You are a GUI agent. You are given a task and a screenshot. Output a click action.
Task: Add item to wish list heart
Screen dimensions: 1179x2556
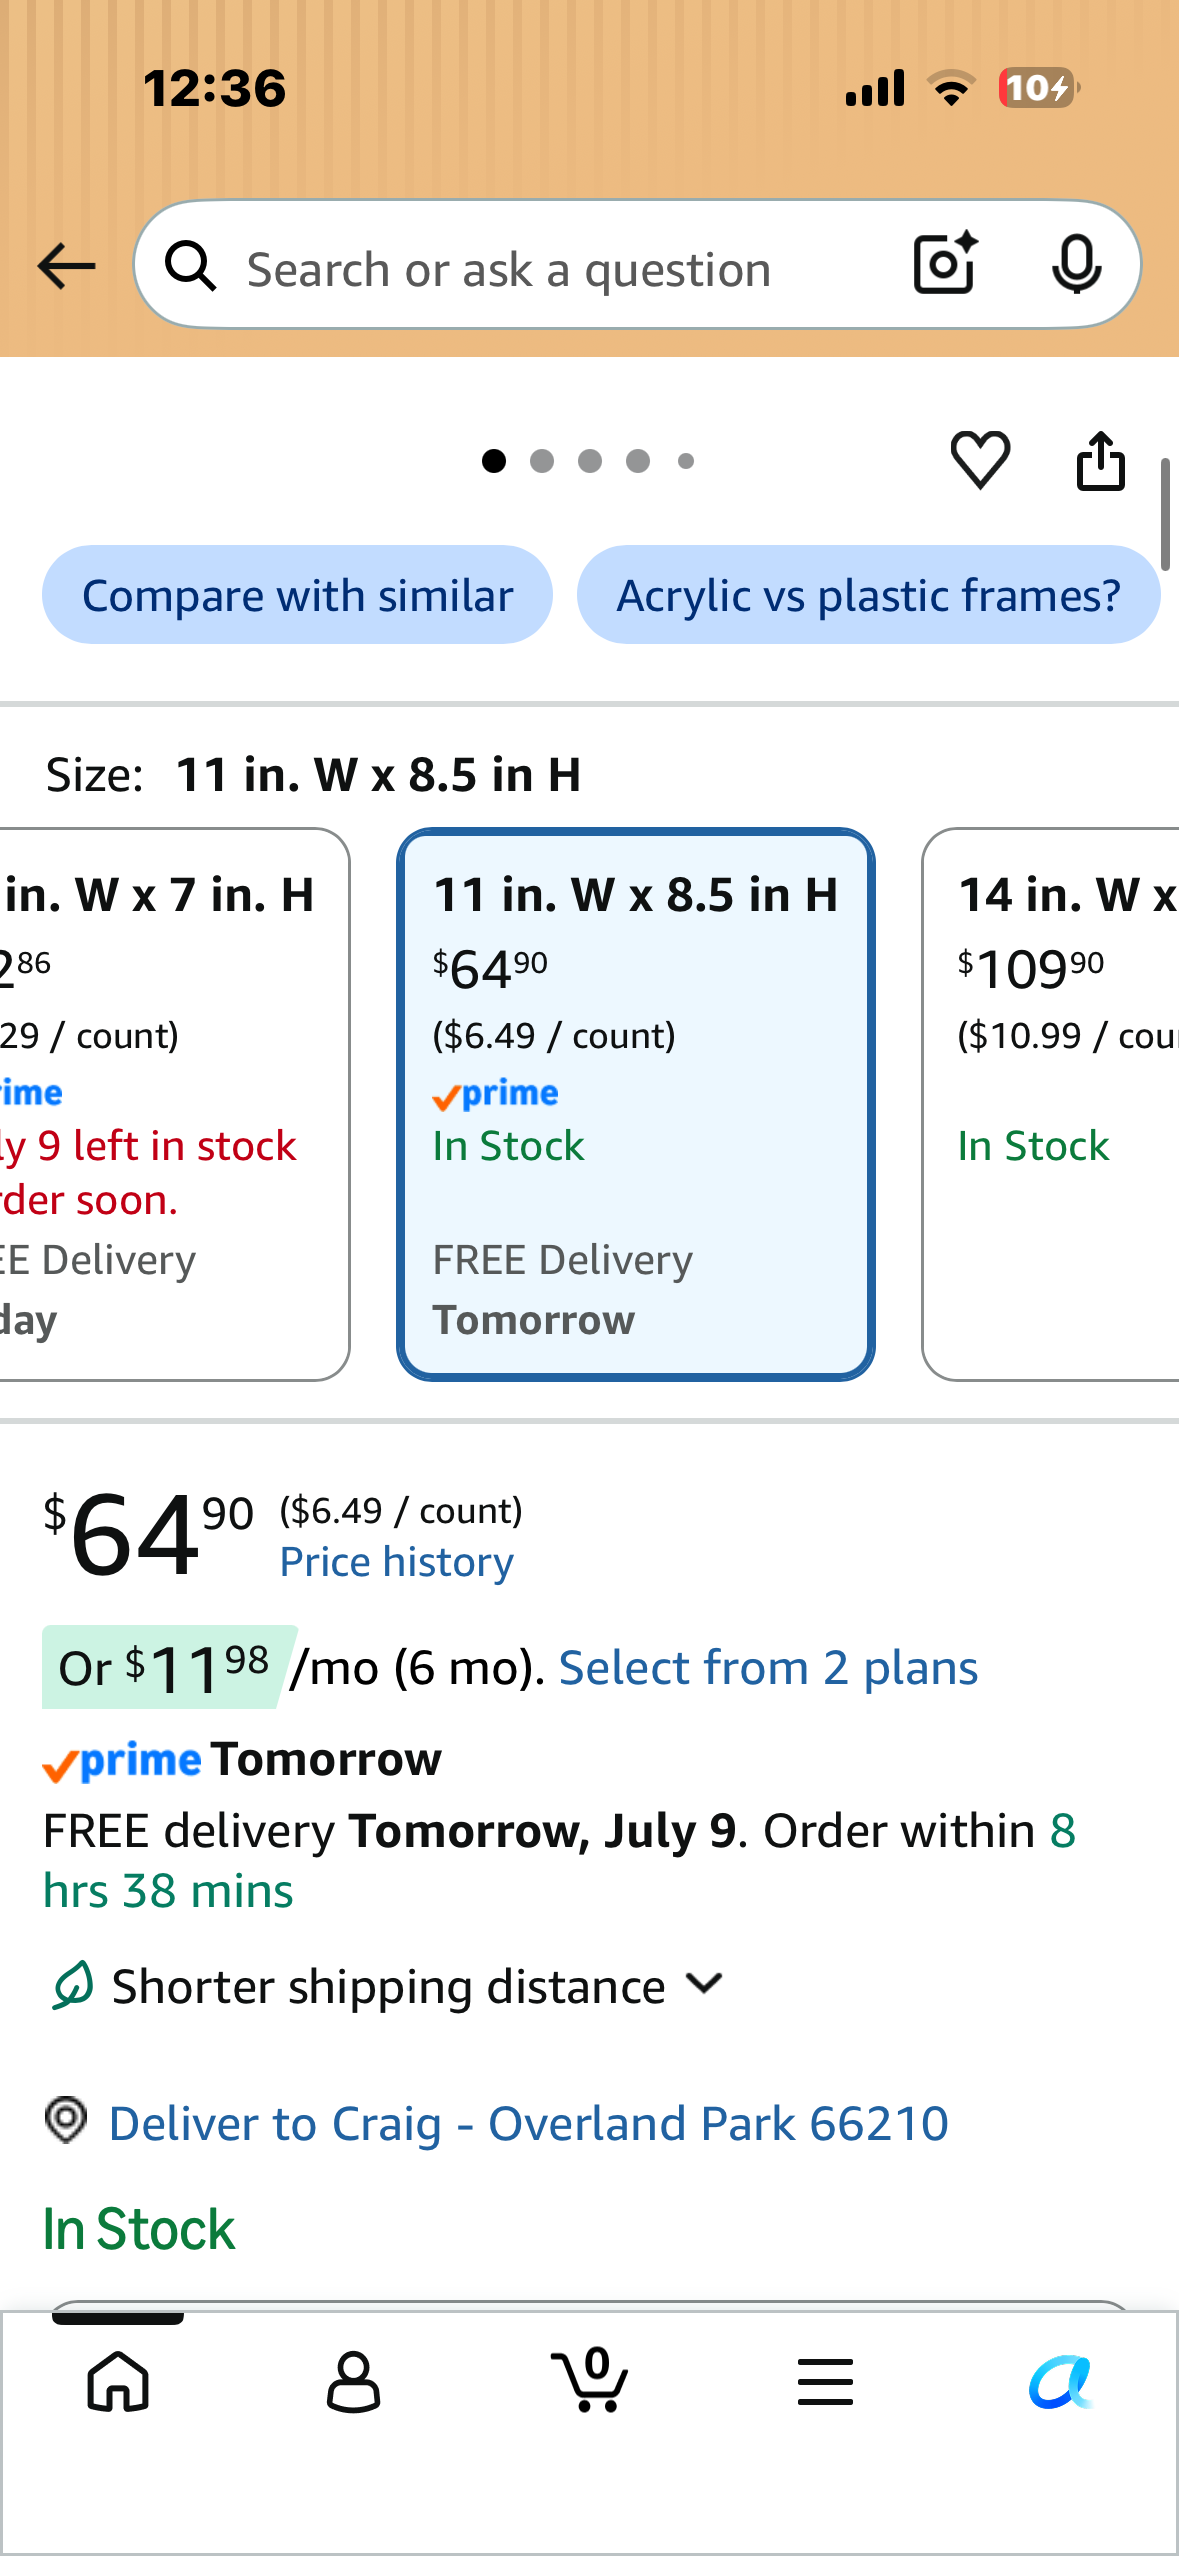979,460
